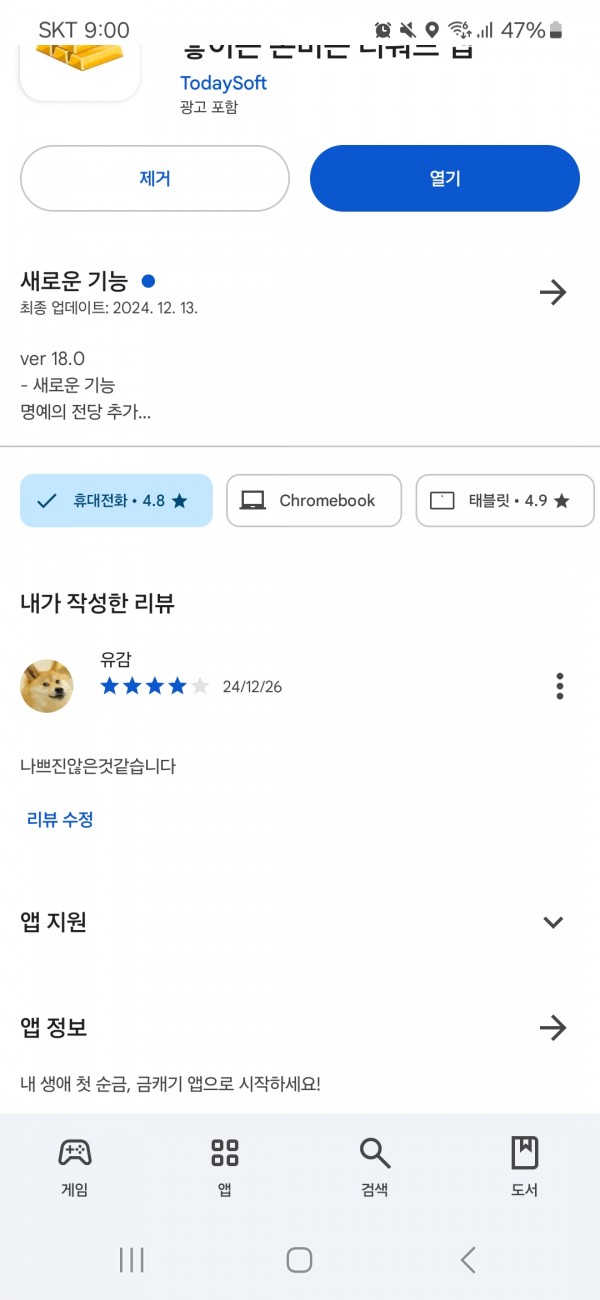Expand the 앱 지원 section chevron
The width and height of the screenshot is (600, 1300).
[553, 922]
